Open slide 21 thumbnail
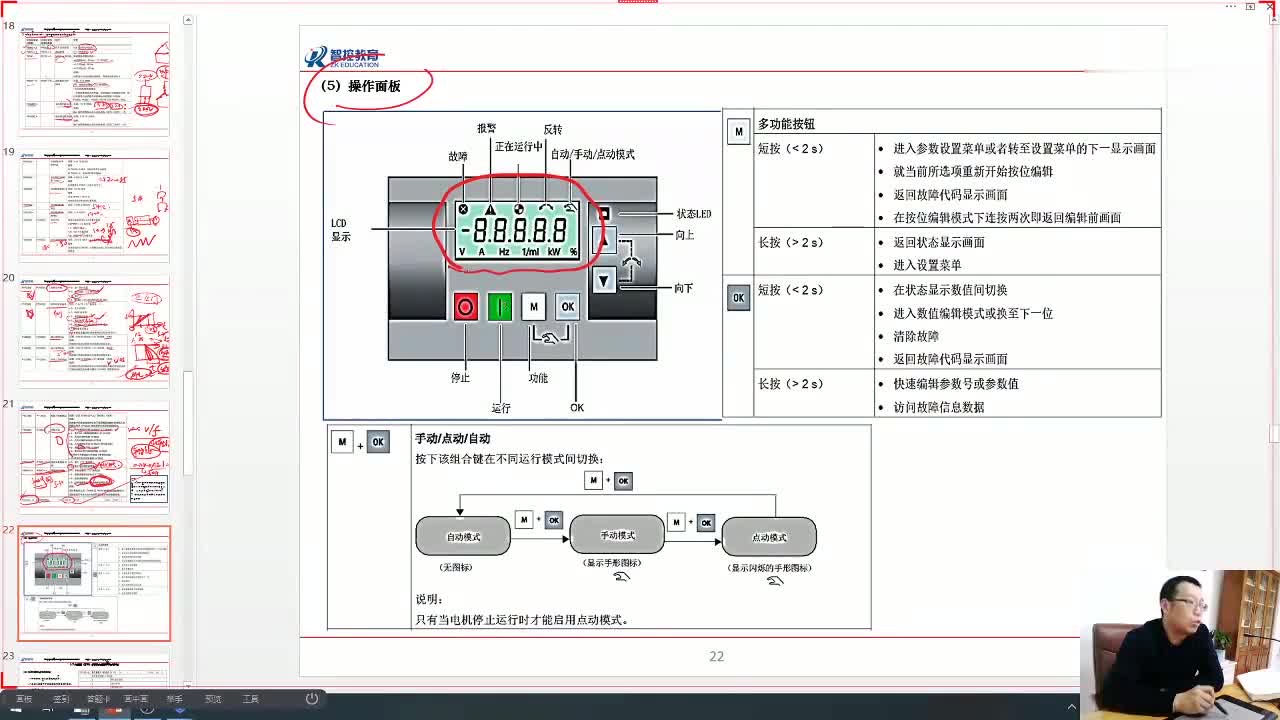The height and width of the screenshot is (720, 1280). click(x=94, y=458)
